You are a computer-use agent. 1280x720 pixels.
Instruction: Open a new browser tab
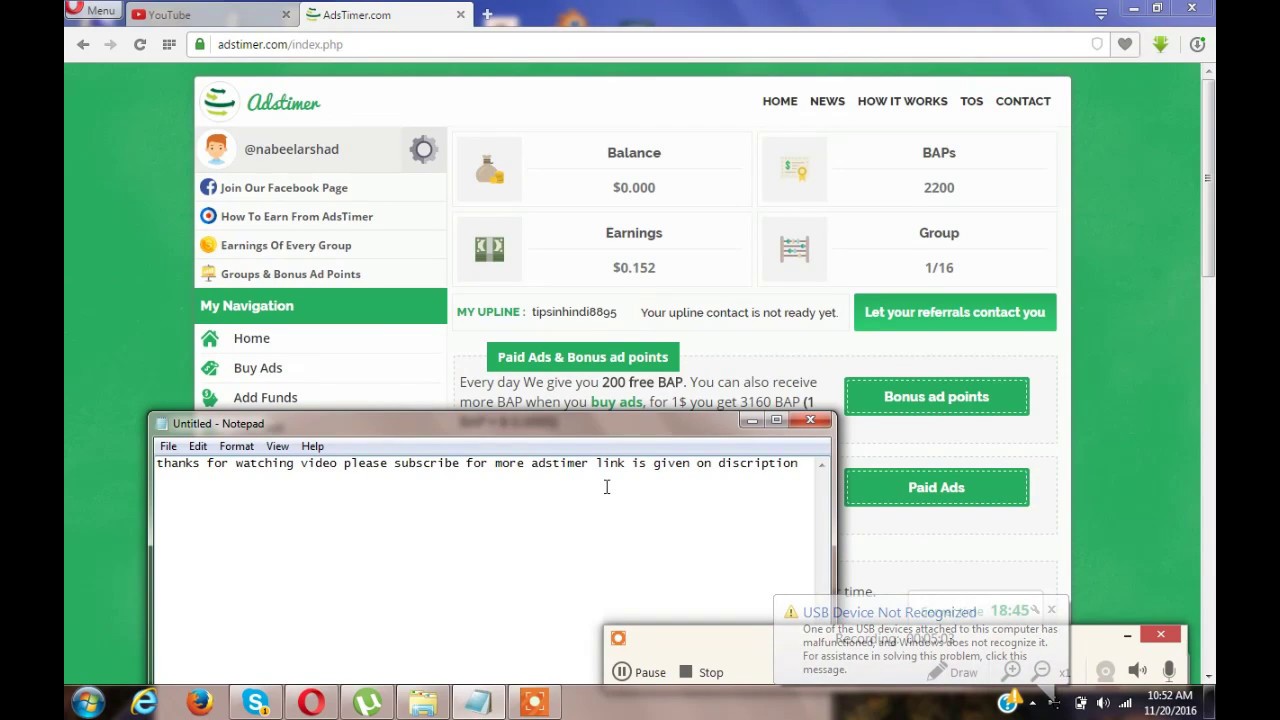point(487,15)
